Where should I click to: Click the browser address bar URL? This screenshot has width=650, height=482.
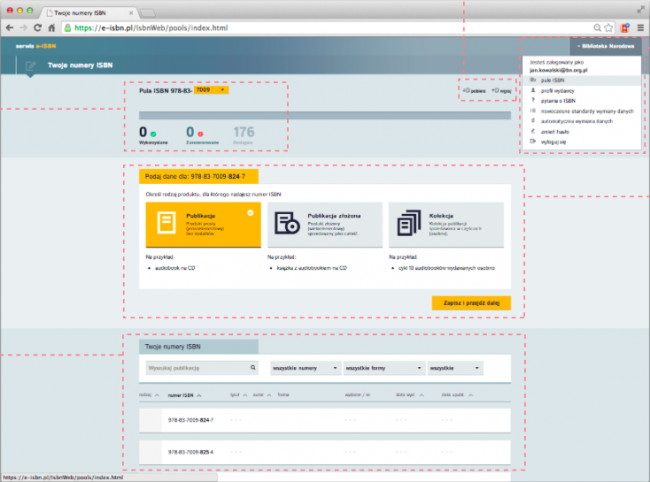pos(151,28)
